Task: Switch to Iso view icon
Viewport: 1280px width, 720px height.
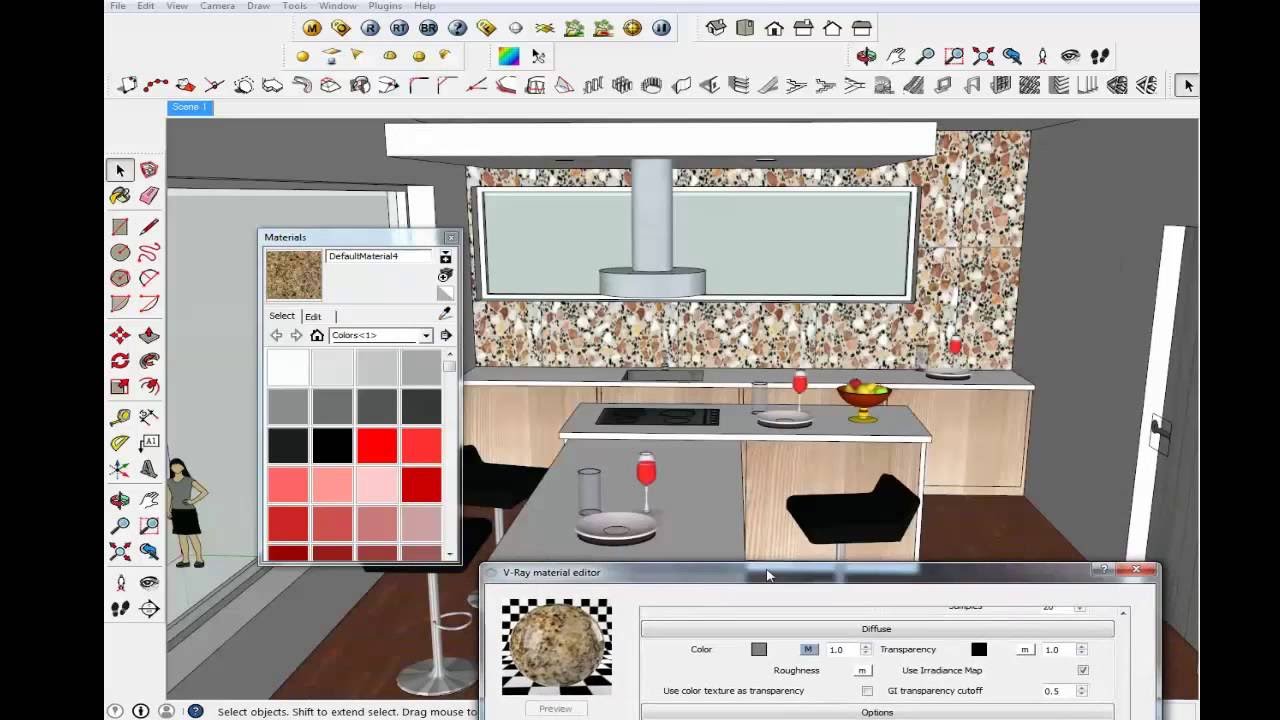Action: (x=716, y=28)
